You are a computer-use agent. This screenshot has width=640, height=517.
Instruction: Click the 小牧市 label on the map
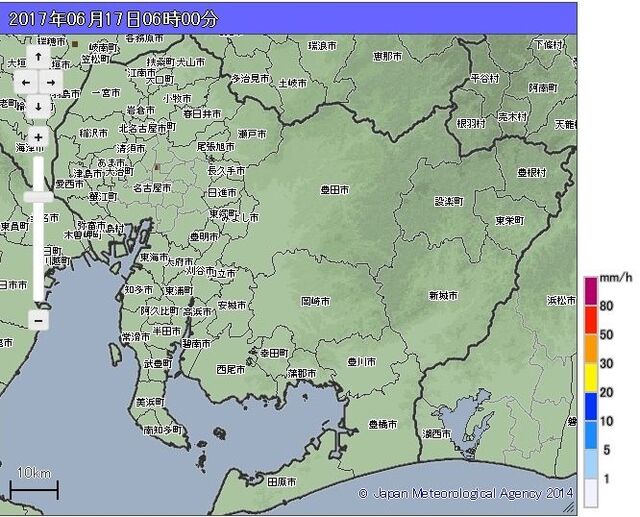[177, 99]
